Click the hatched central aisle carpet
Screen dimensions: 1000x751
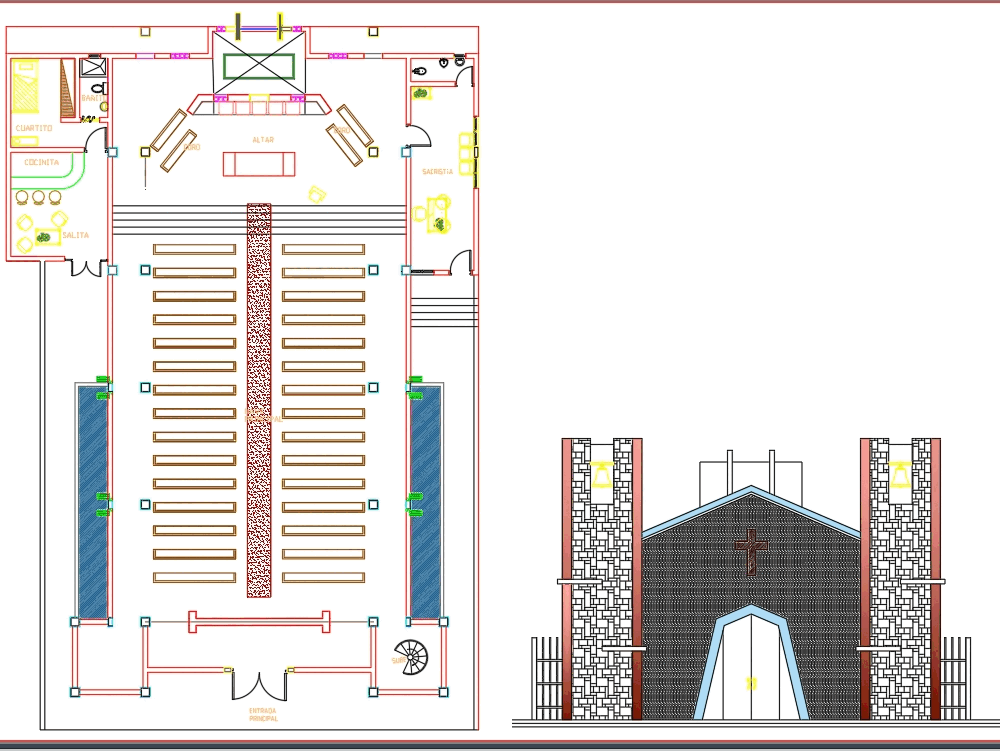point(256,450)
